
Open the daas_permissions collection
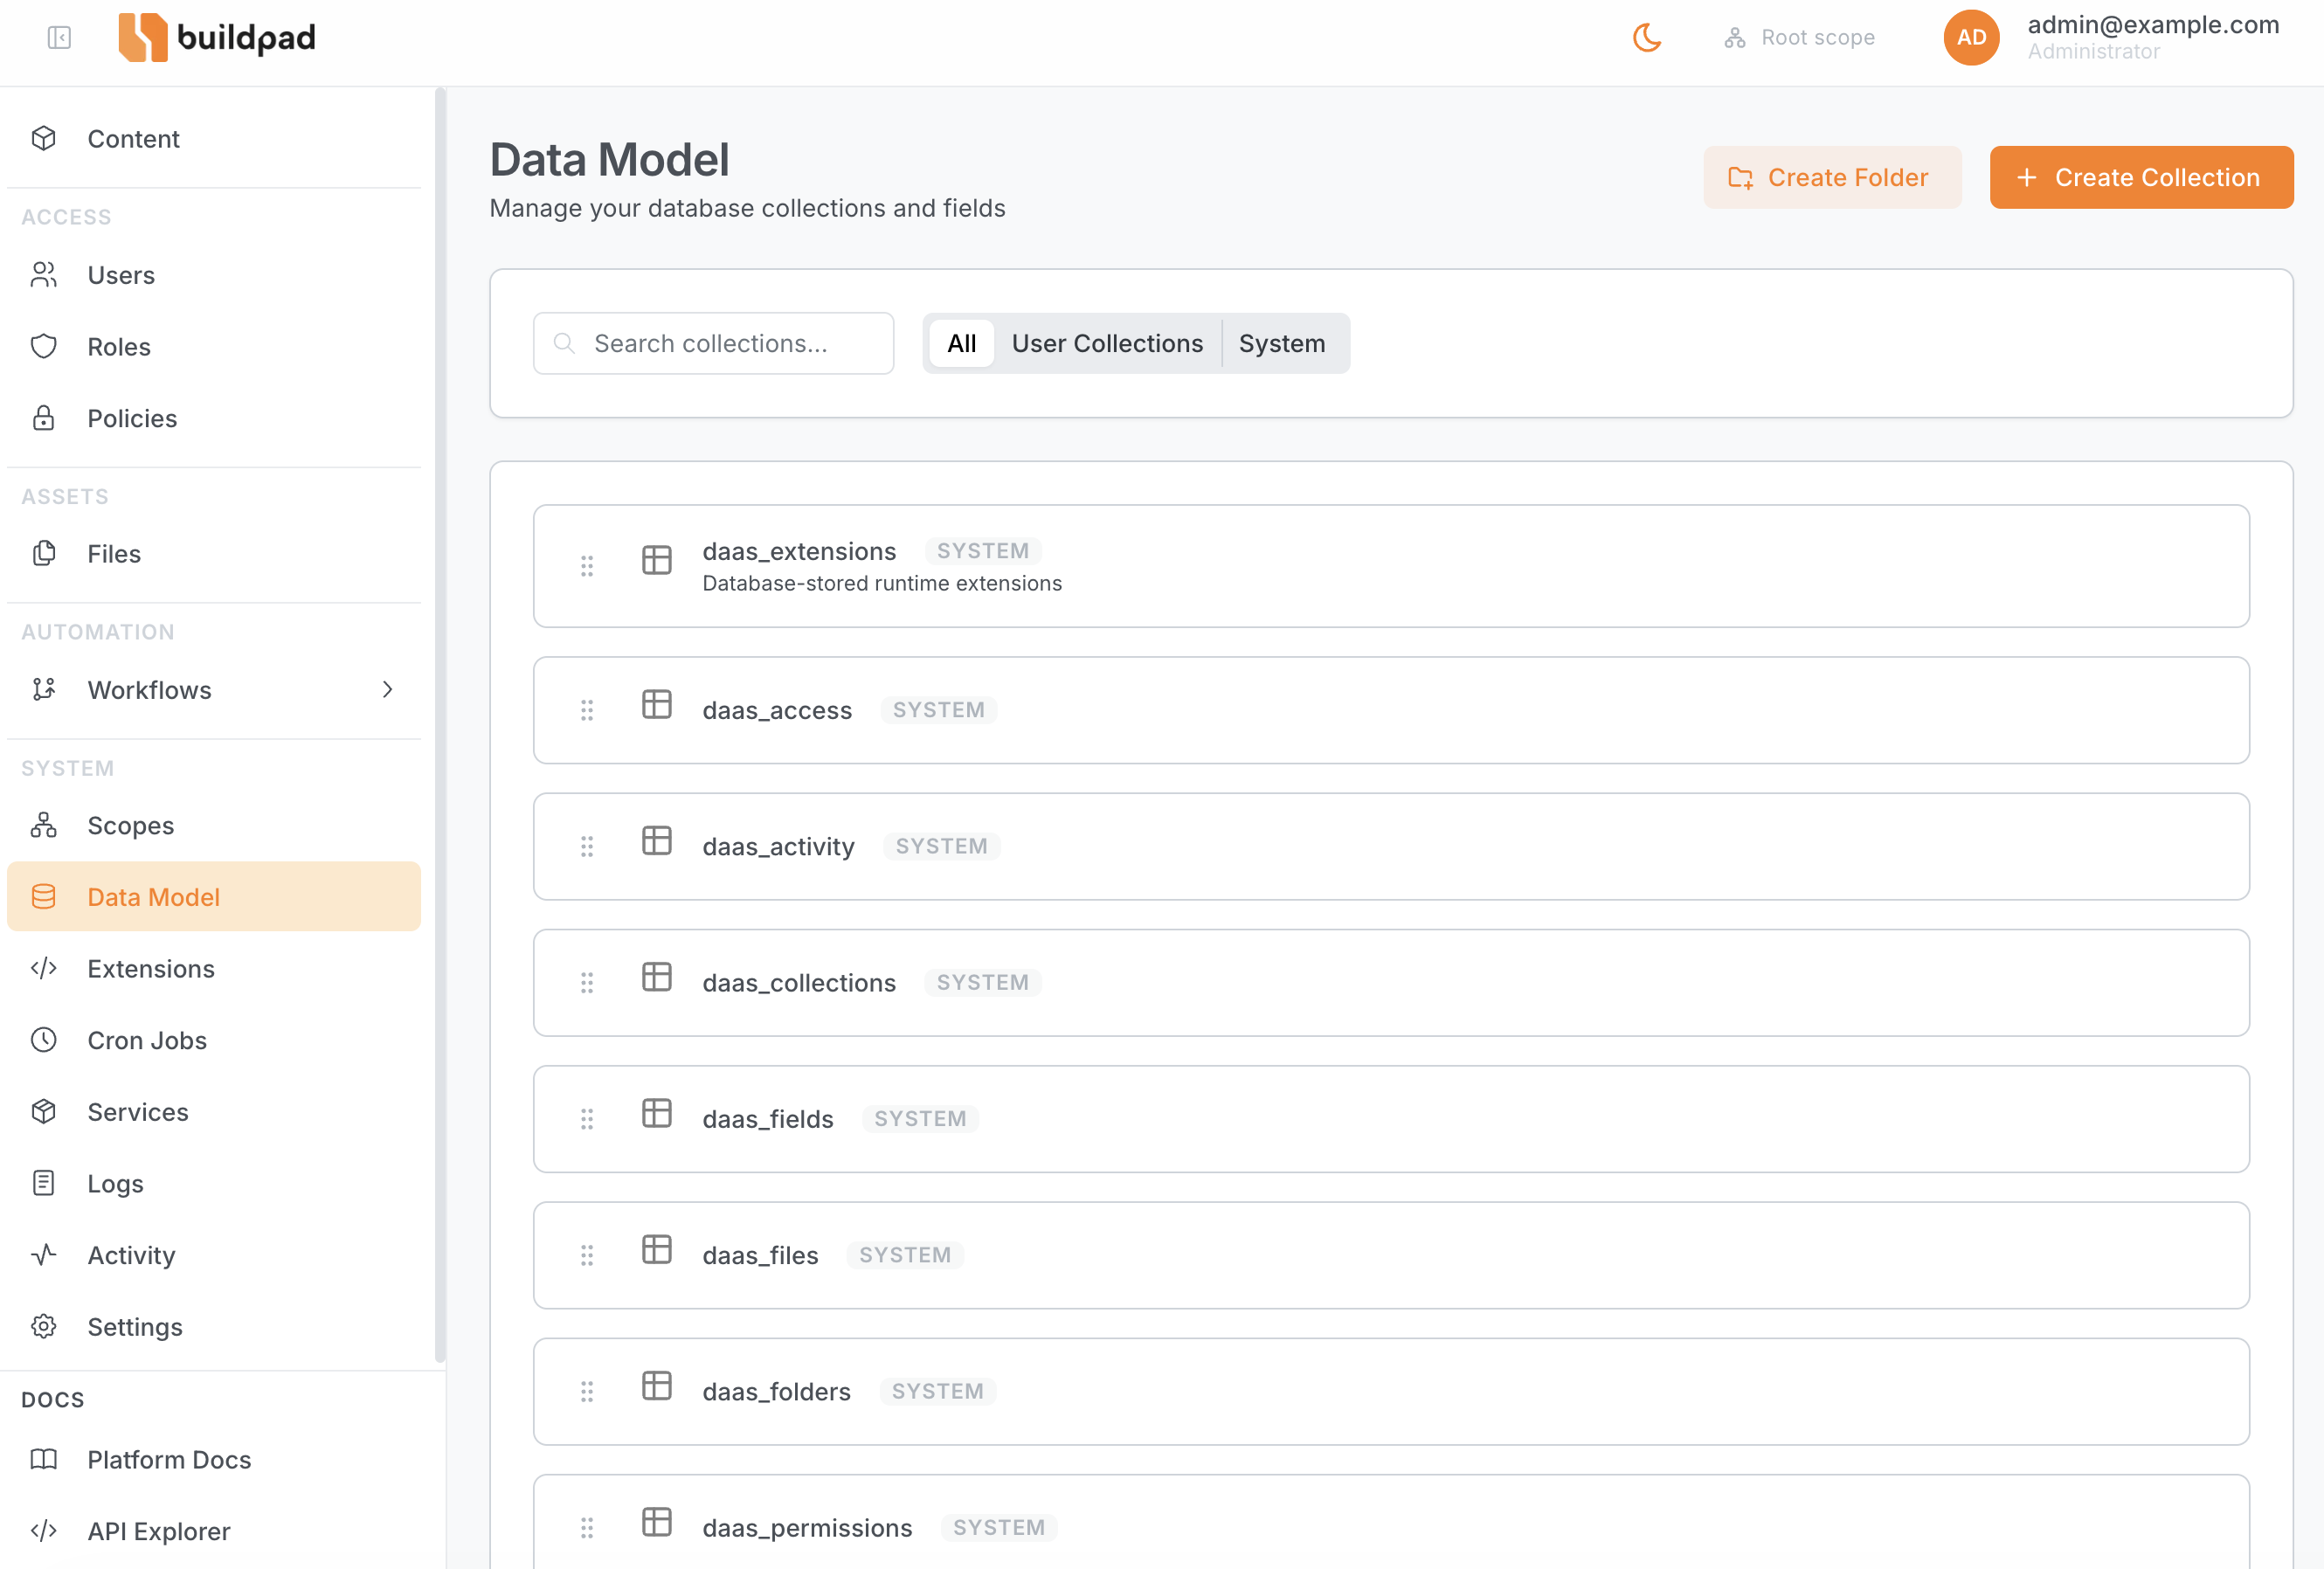point(1391,1523)
